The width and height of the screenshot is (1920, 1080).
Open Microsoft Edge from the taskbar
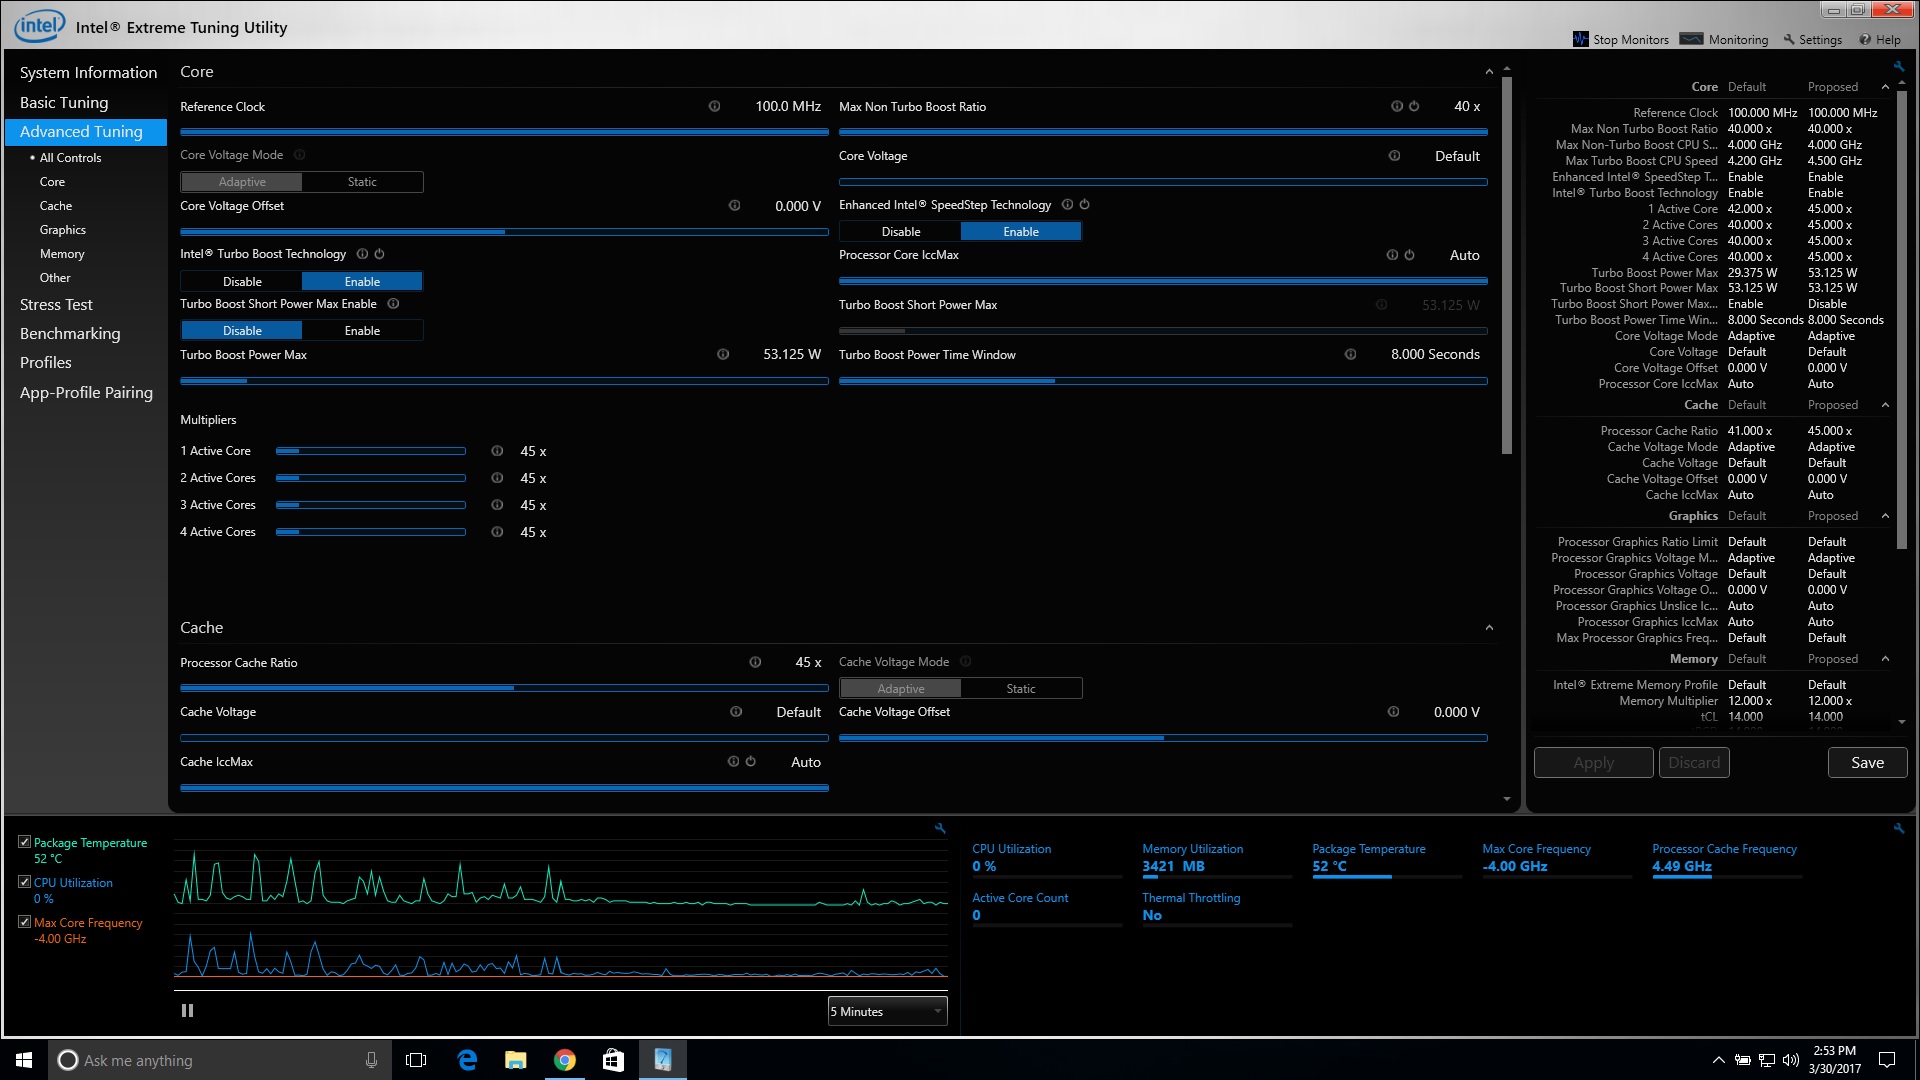pyautogui.click(x=467, y=1060)
